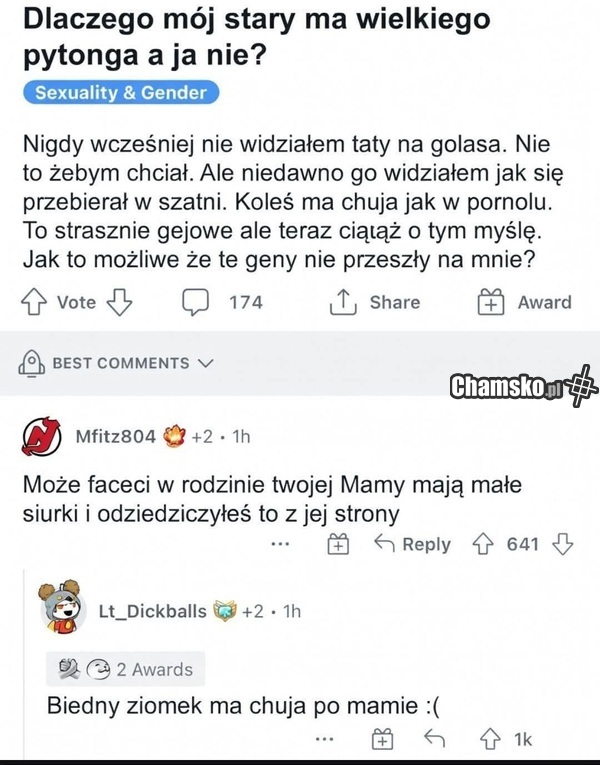Upvote the Lt_Dickballs comment

coord(489,740)
